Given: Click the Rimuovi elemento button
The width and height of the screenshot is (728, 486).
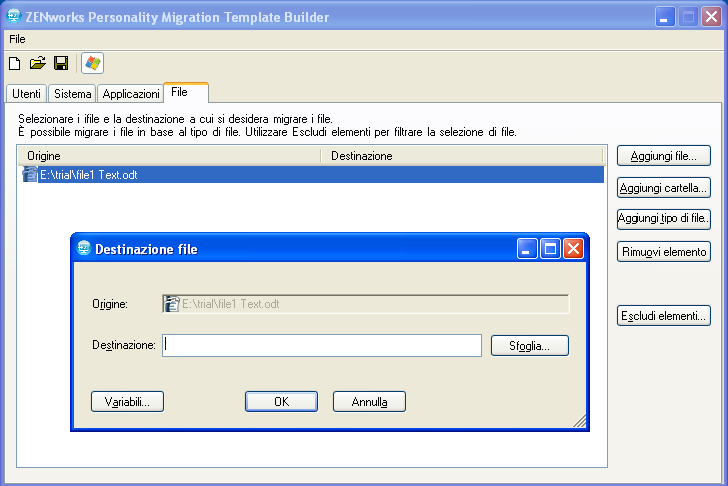Looking at the screenshot, I should (x=663, y=252).
